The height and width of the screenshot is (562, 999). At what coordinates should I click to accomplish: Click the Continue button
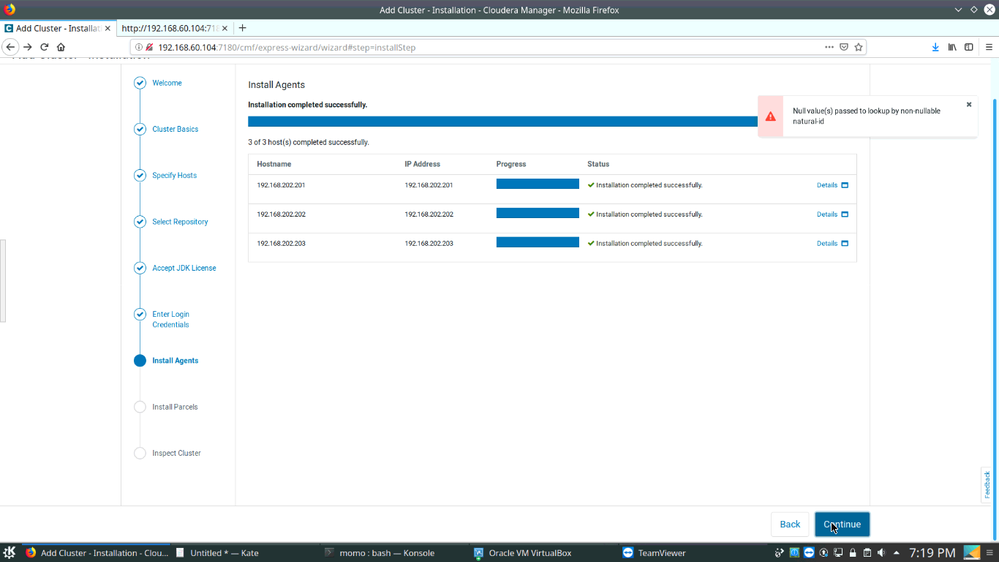point(842,524)
